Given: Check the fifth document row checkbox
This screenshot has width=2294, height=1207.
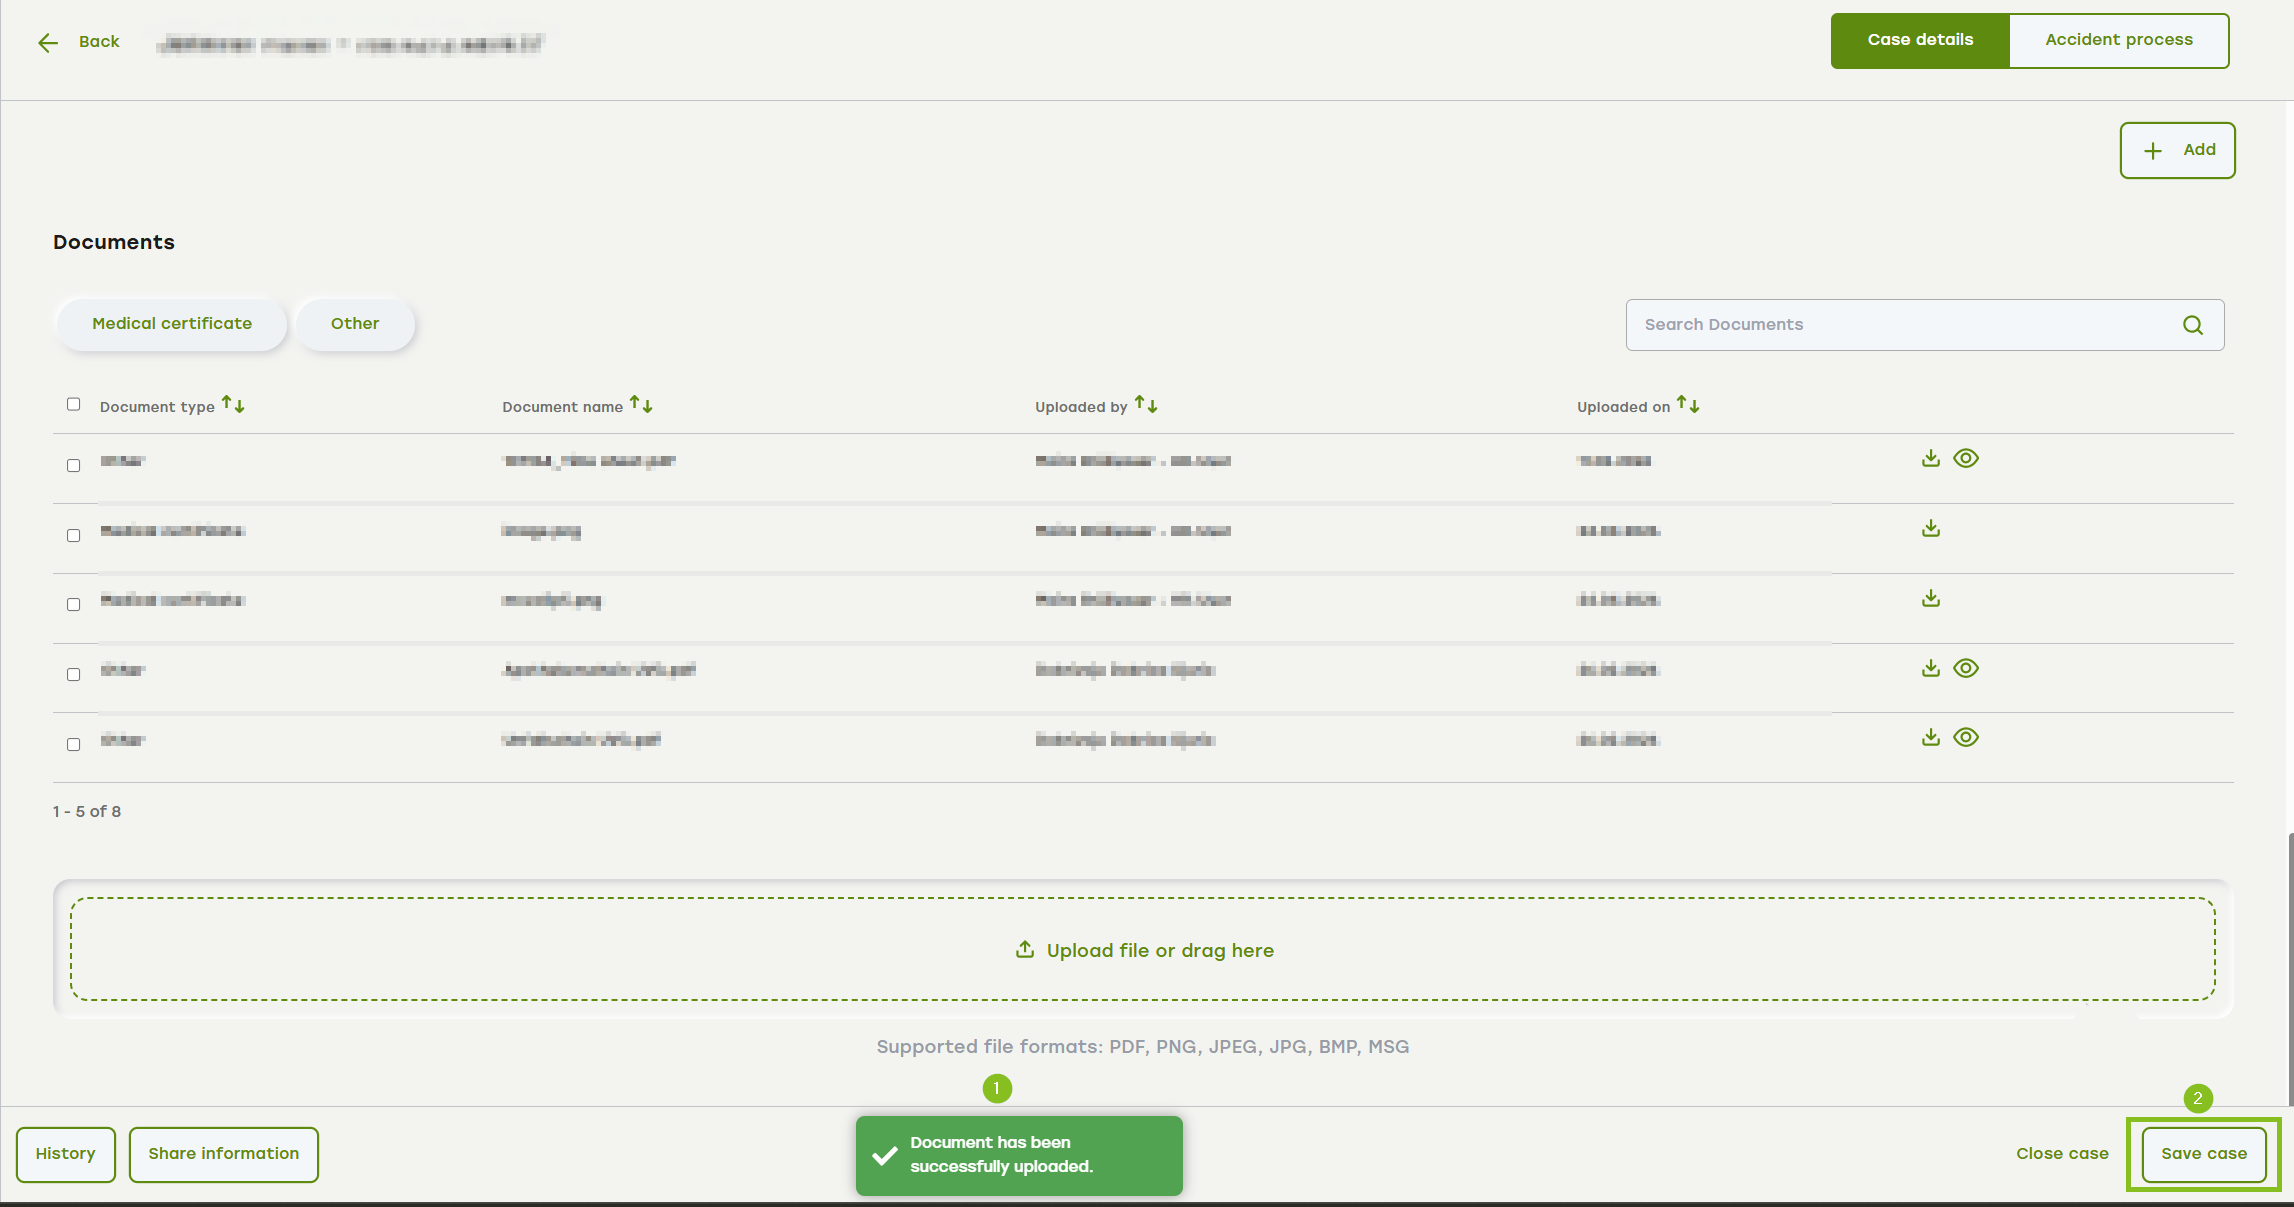Looking at the screenshot, I should [x=73, y=744].
